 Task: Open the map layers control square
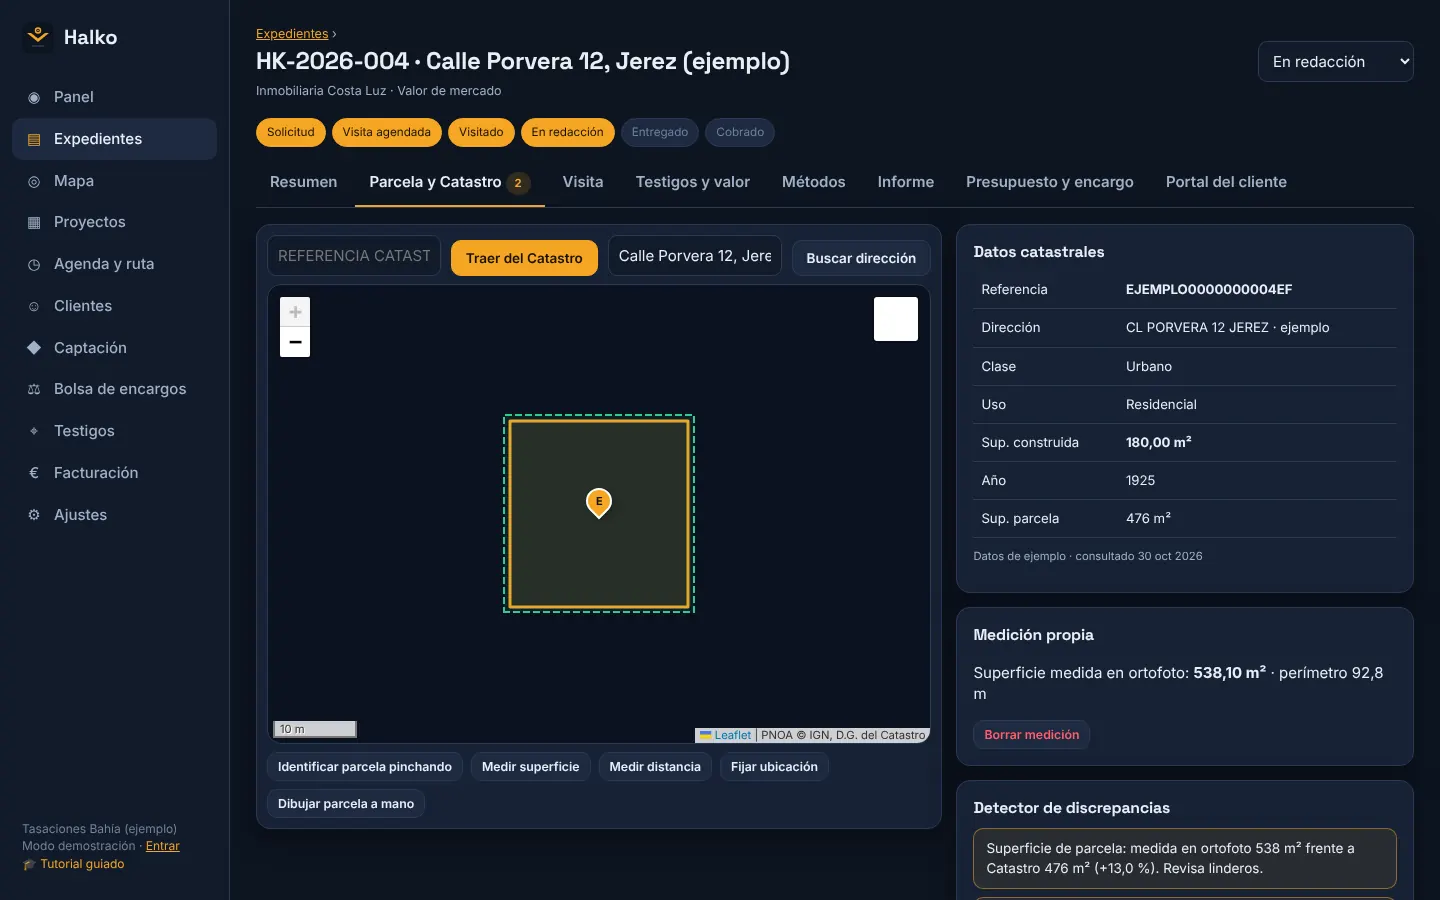point(896,319)
